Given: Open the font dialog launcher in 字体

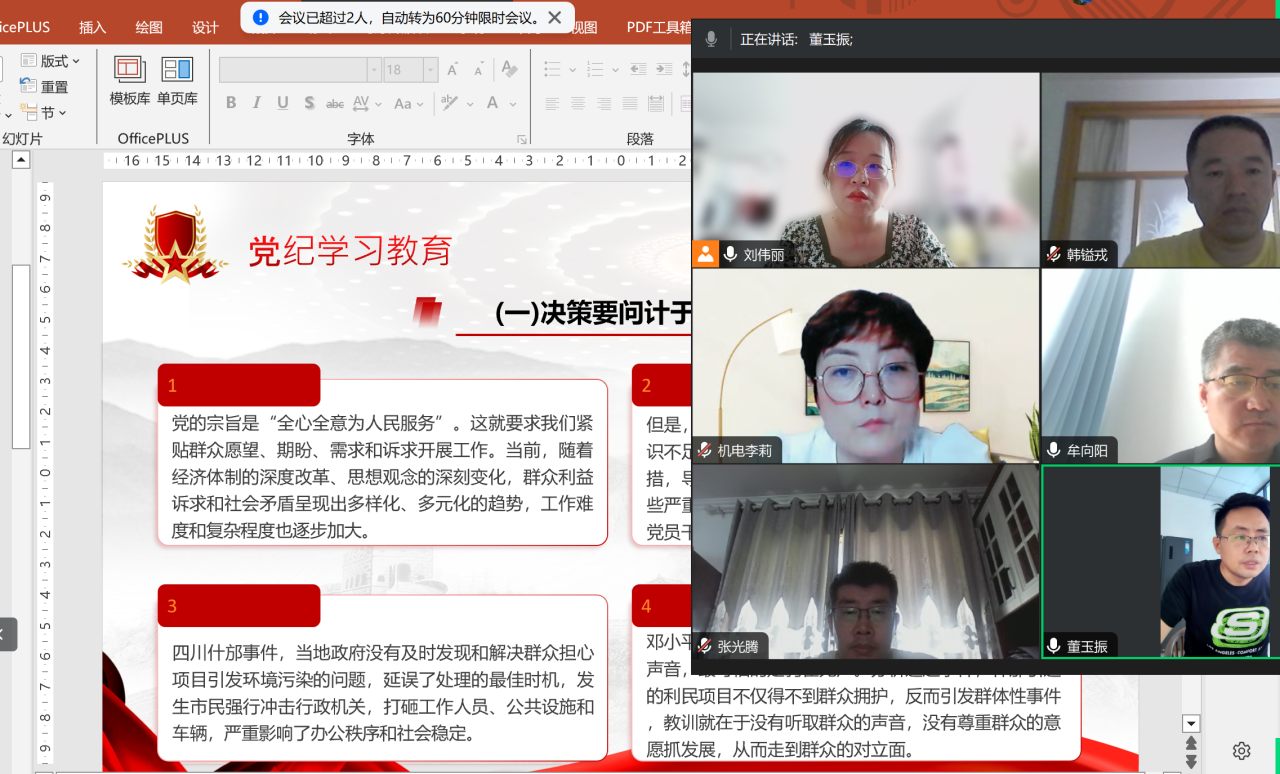Looking at the screenshot, I should tap(521, 139).
